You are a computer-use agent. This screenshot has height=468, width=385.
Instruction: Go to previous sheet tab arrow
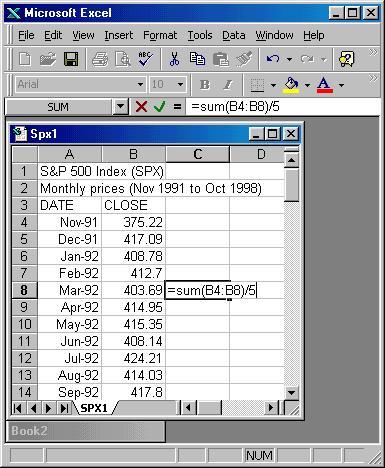click(x=33, y=408)
